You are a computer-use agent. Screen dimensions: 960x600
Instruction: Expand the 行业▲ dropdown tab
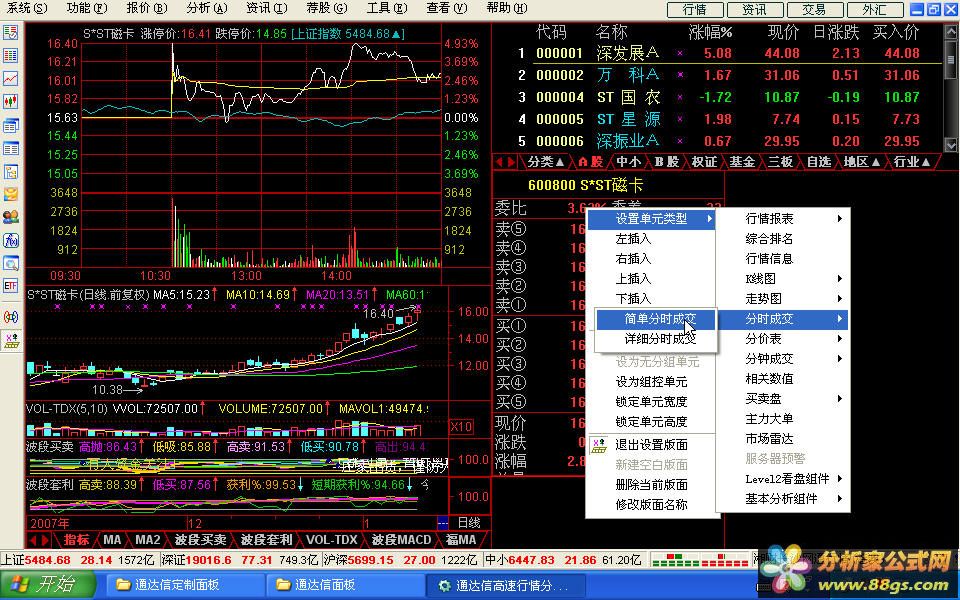coord(912,162)
